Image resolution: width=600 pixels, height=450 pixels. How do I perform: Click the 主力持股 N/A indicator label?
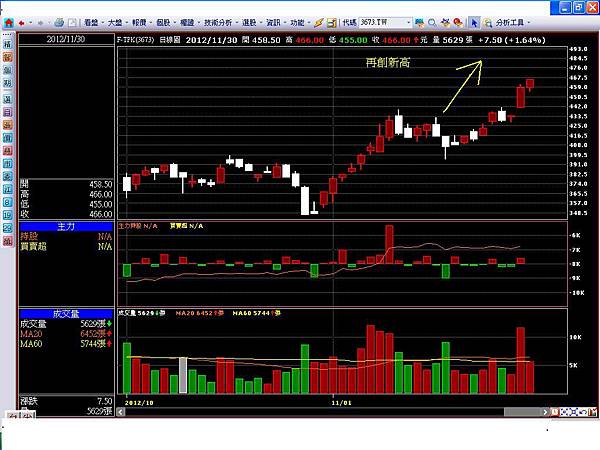tap(138, 226)
